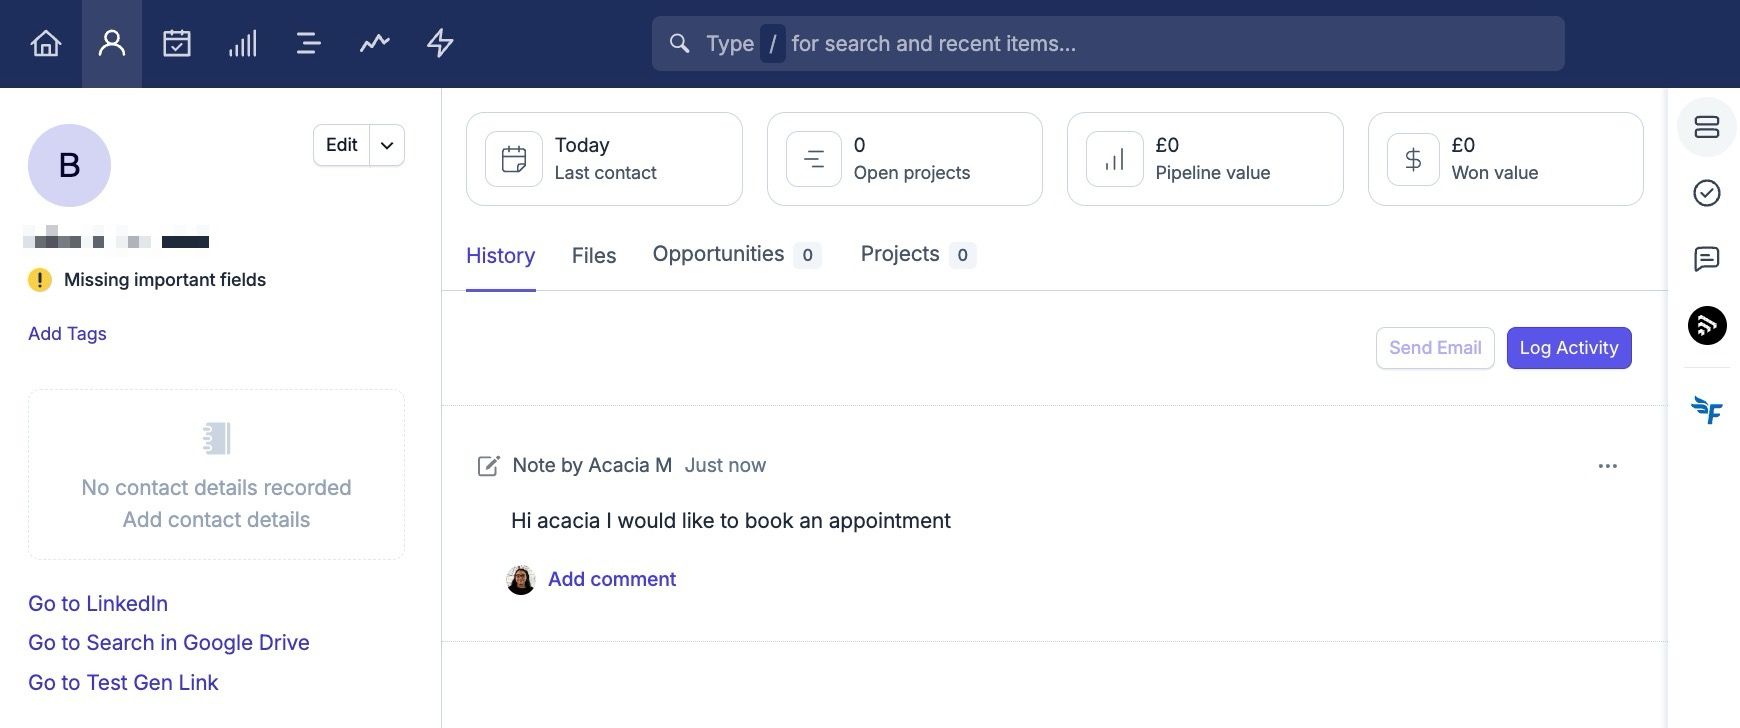Open the sidebar tasks checkmark icon
Image resolution: width=1740 pixels, height=728 pixels.
click(x=1707, y=193)
